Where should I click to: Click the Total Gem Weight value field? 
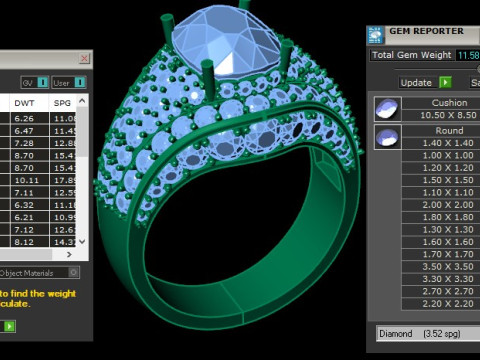(468, 55)
